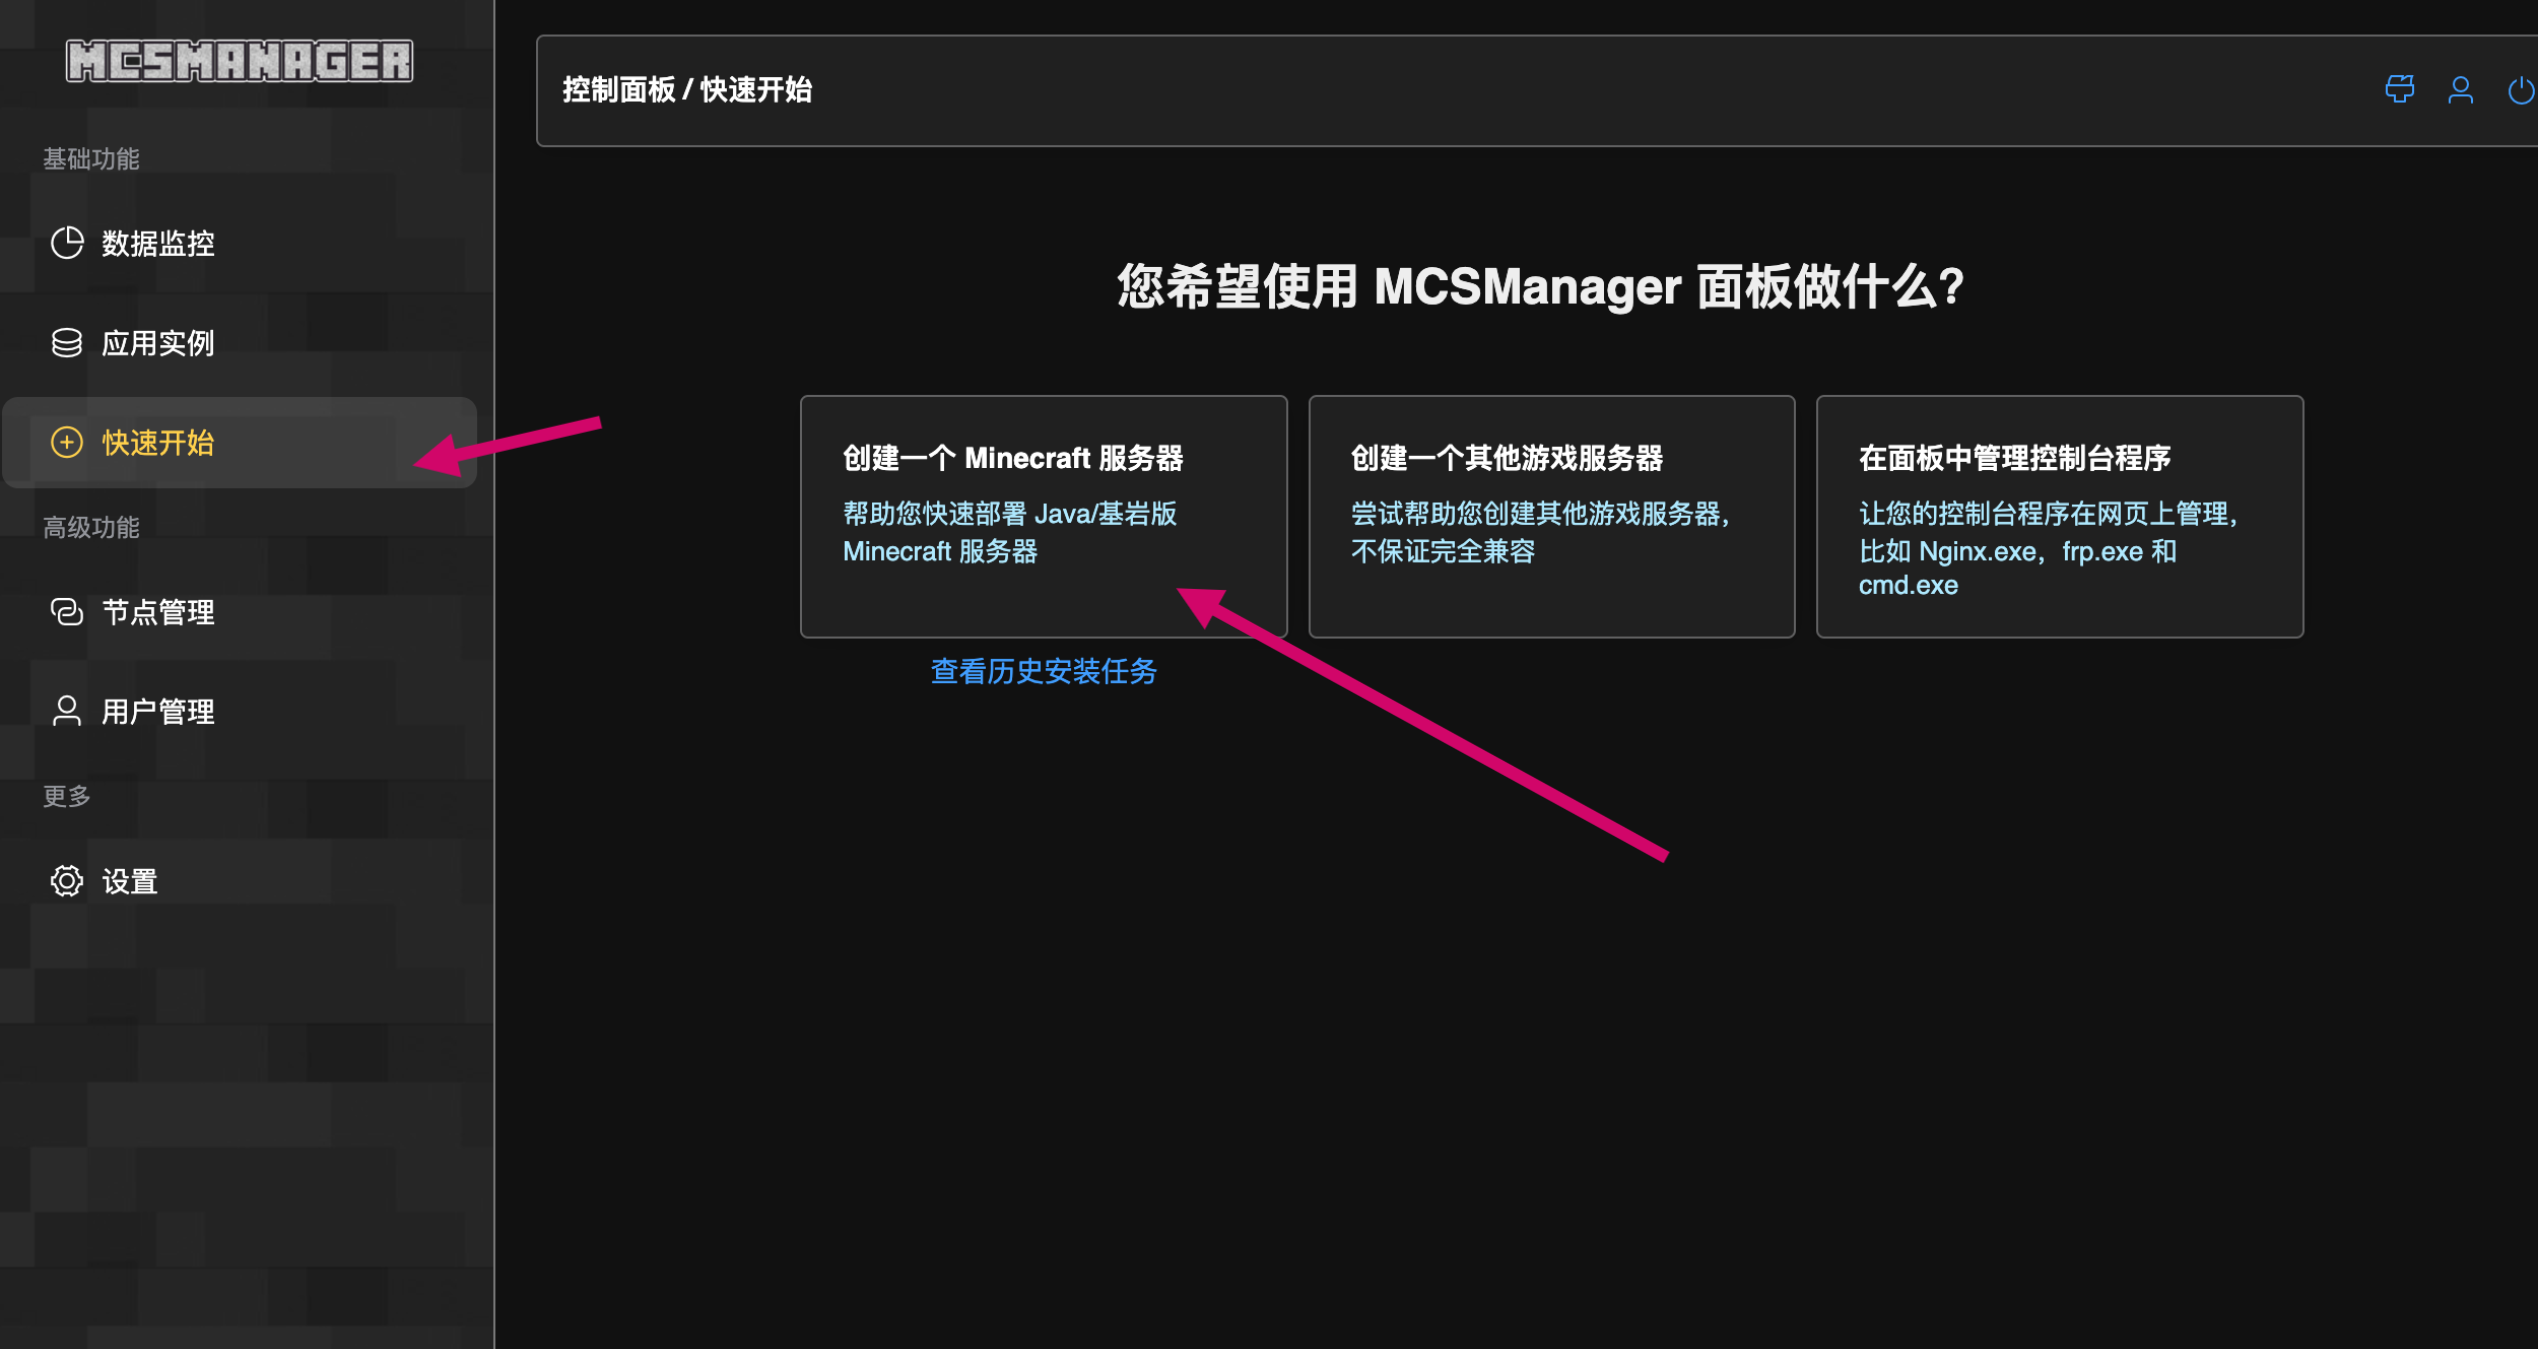Click the gear icon for 设置
The width and height of the screenshot is (2538, 1349).
coord(67,881)
